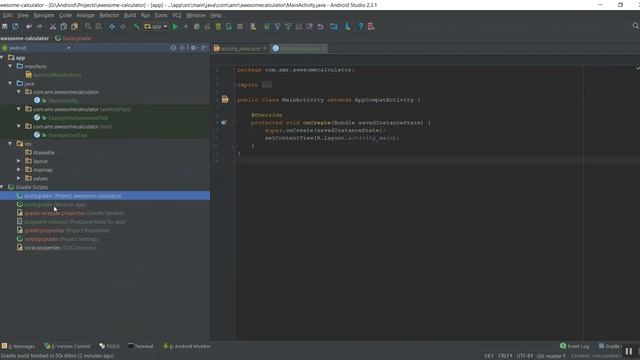640x360 pixels.
Task: Collapse the Gradle Scripts node
Action: point(2,187)
